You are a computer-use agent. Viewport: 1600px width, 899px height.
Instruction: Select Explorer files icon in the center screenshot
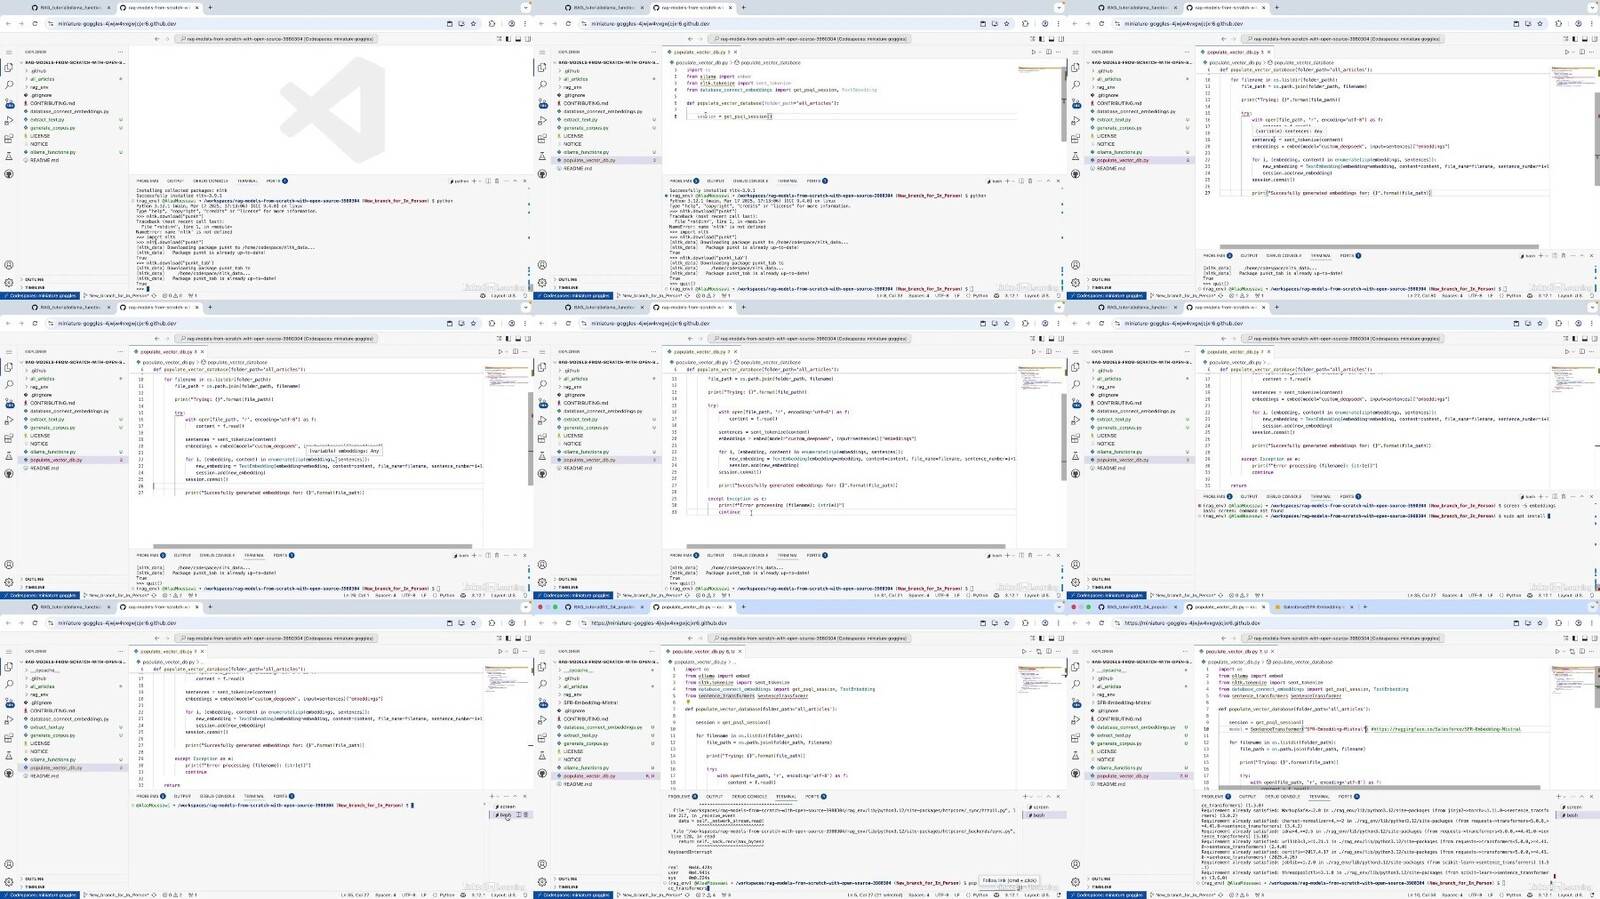coord(542,368)
